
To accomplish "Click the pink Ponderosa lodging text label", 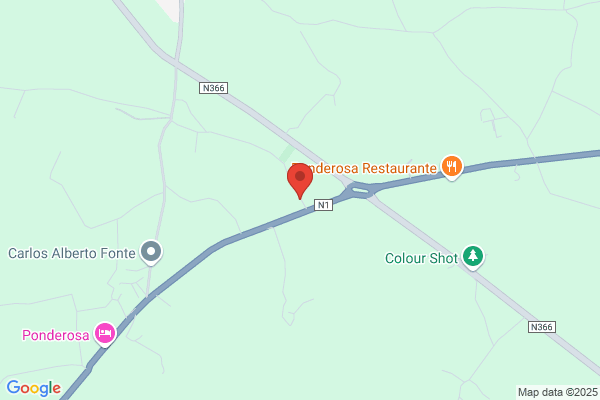I will (x=55, y=335).
